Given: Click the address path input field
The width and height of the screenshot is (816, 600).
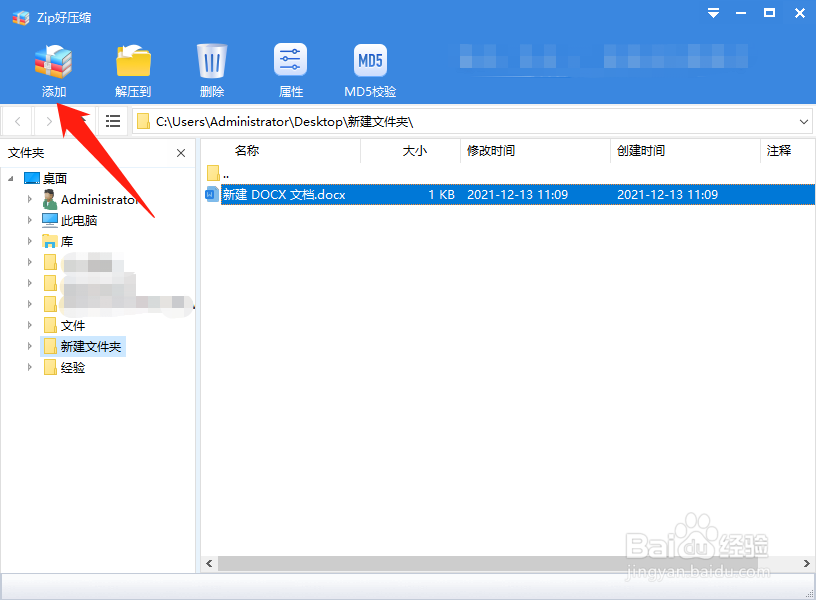Looking at the screenshot, I should [x=472, y=122].
